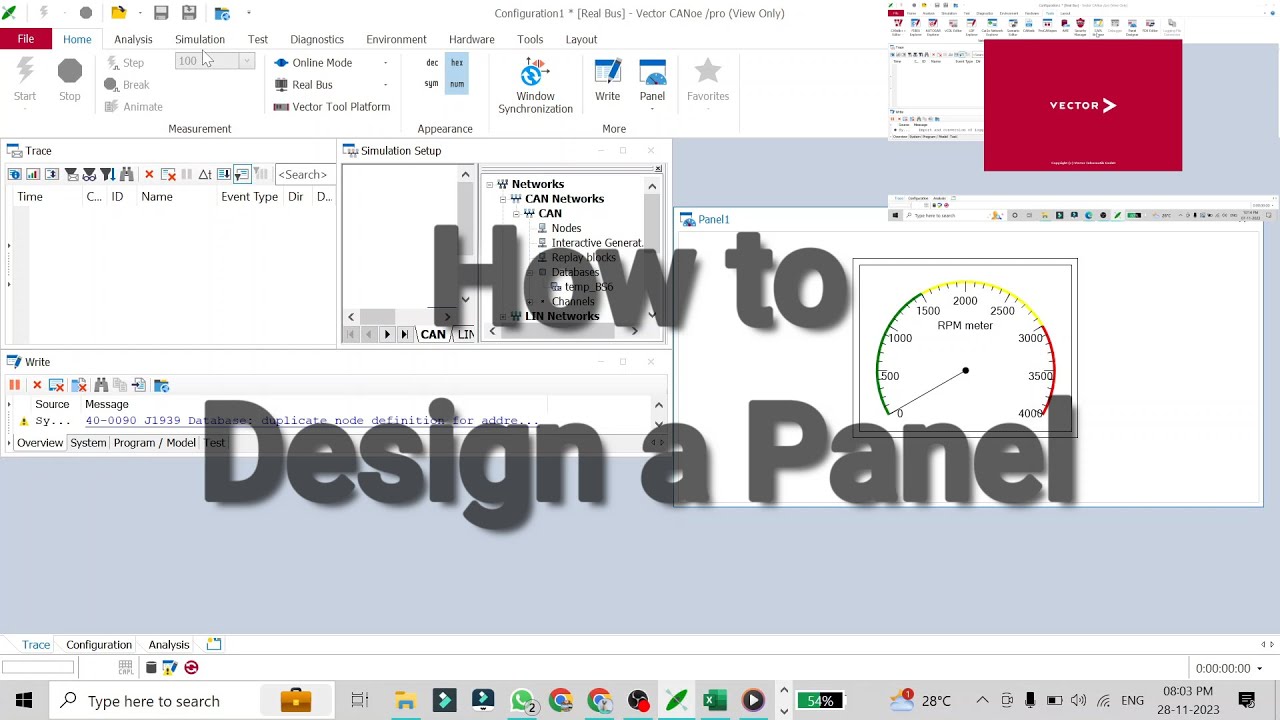Pause the Write window output

click(15, 385)
